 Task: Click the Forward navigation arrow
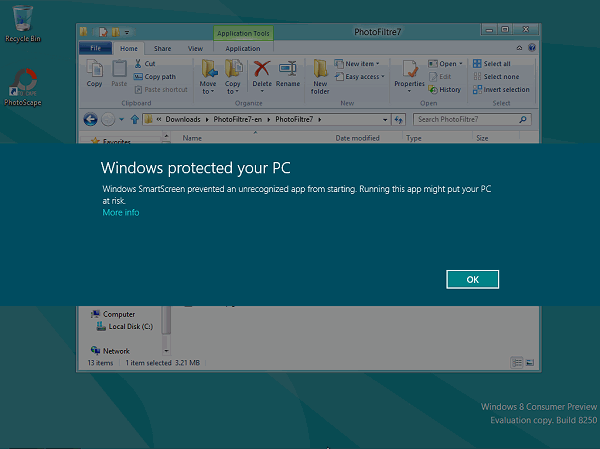click(108, 119)
